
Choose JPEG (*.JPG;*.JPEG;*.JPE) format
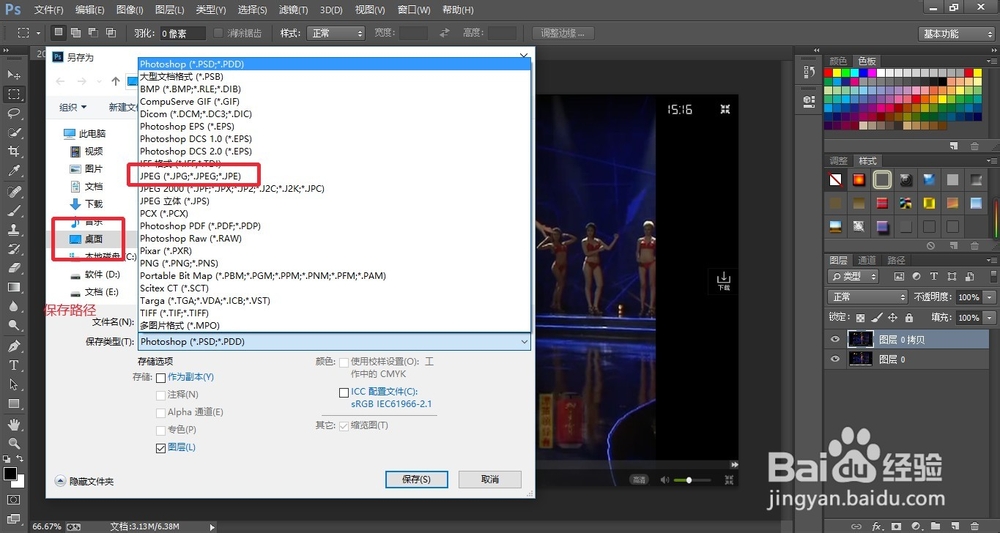[x=190, y=176]
